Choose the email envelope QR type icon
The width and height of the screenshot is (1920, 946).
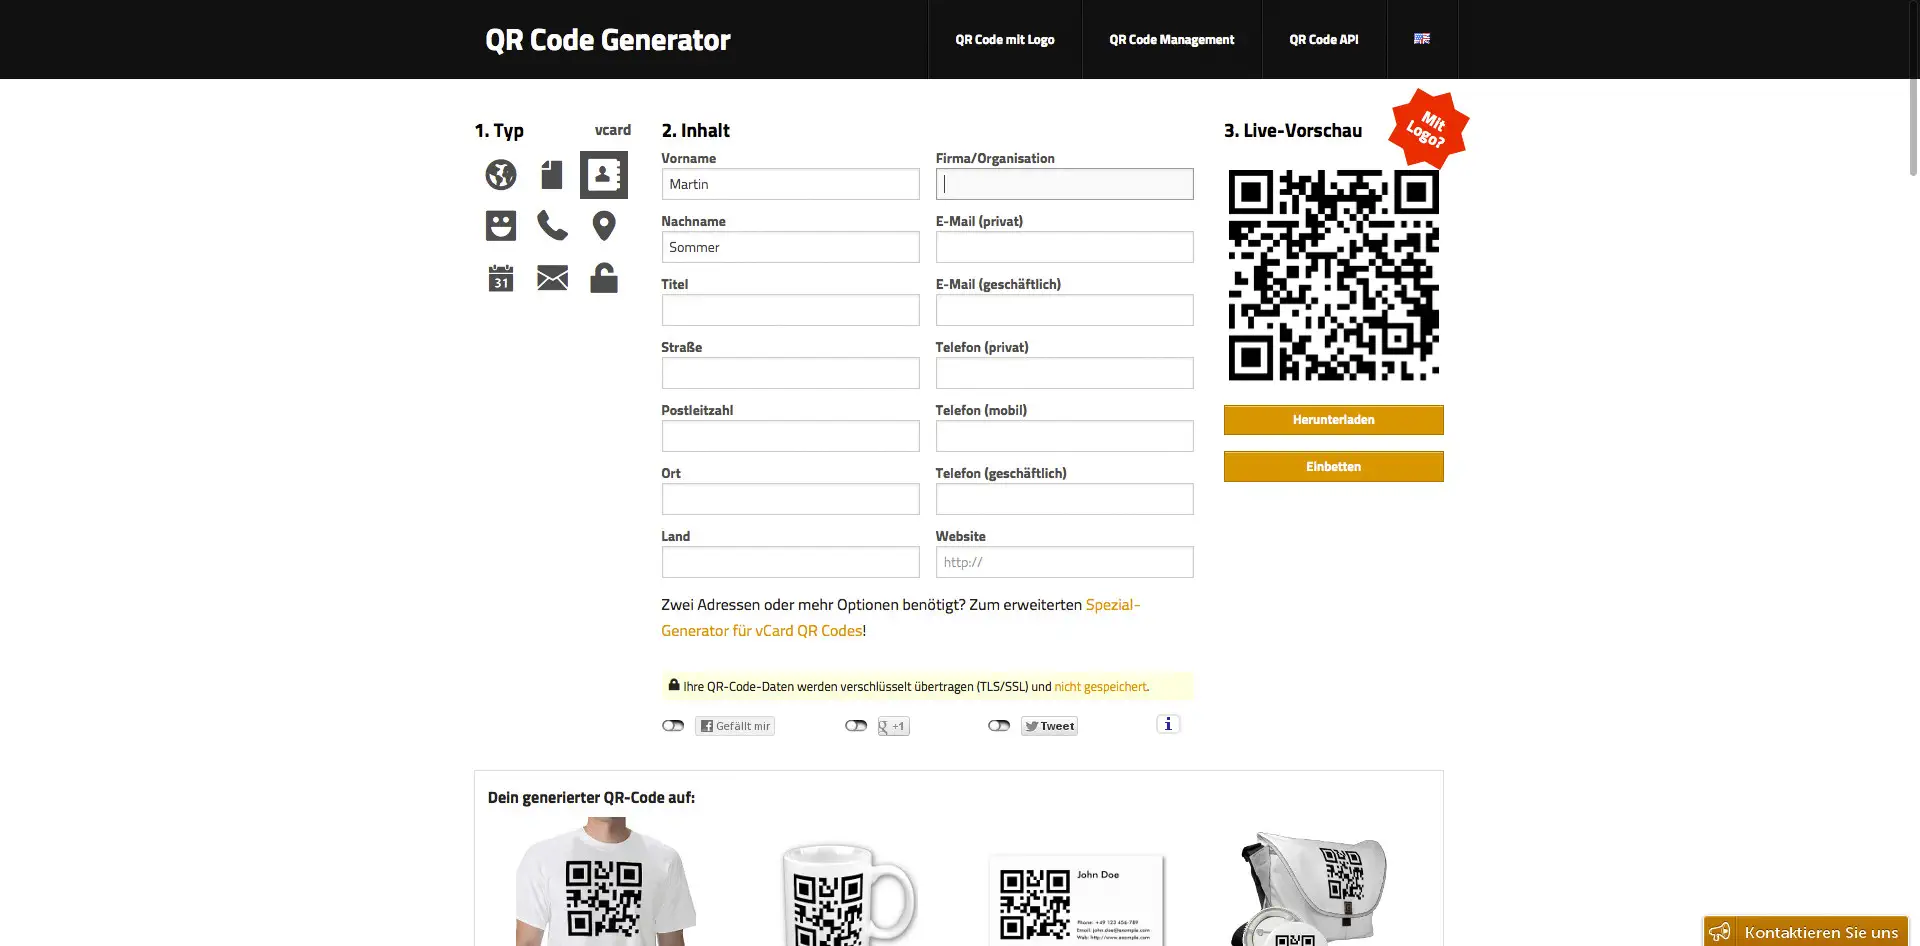(x=552, y=278)
